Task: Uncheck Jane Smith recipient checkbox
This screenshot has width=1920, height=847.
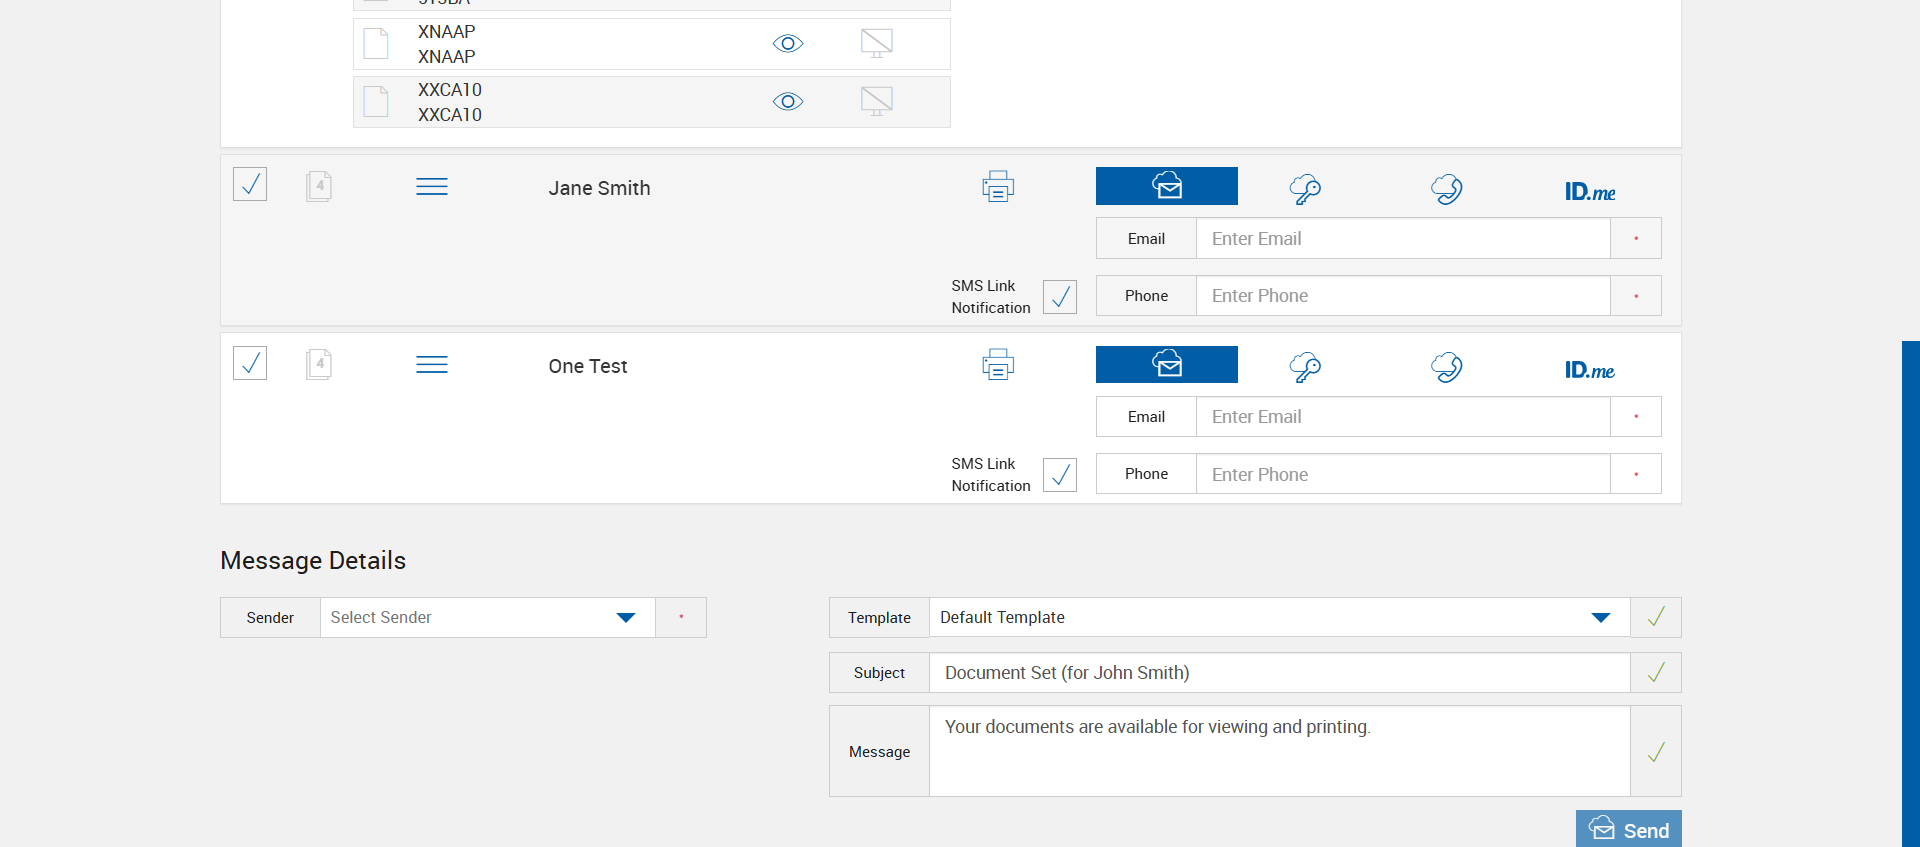Action: (250, 184)
